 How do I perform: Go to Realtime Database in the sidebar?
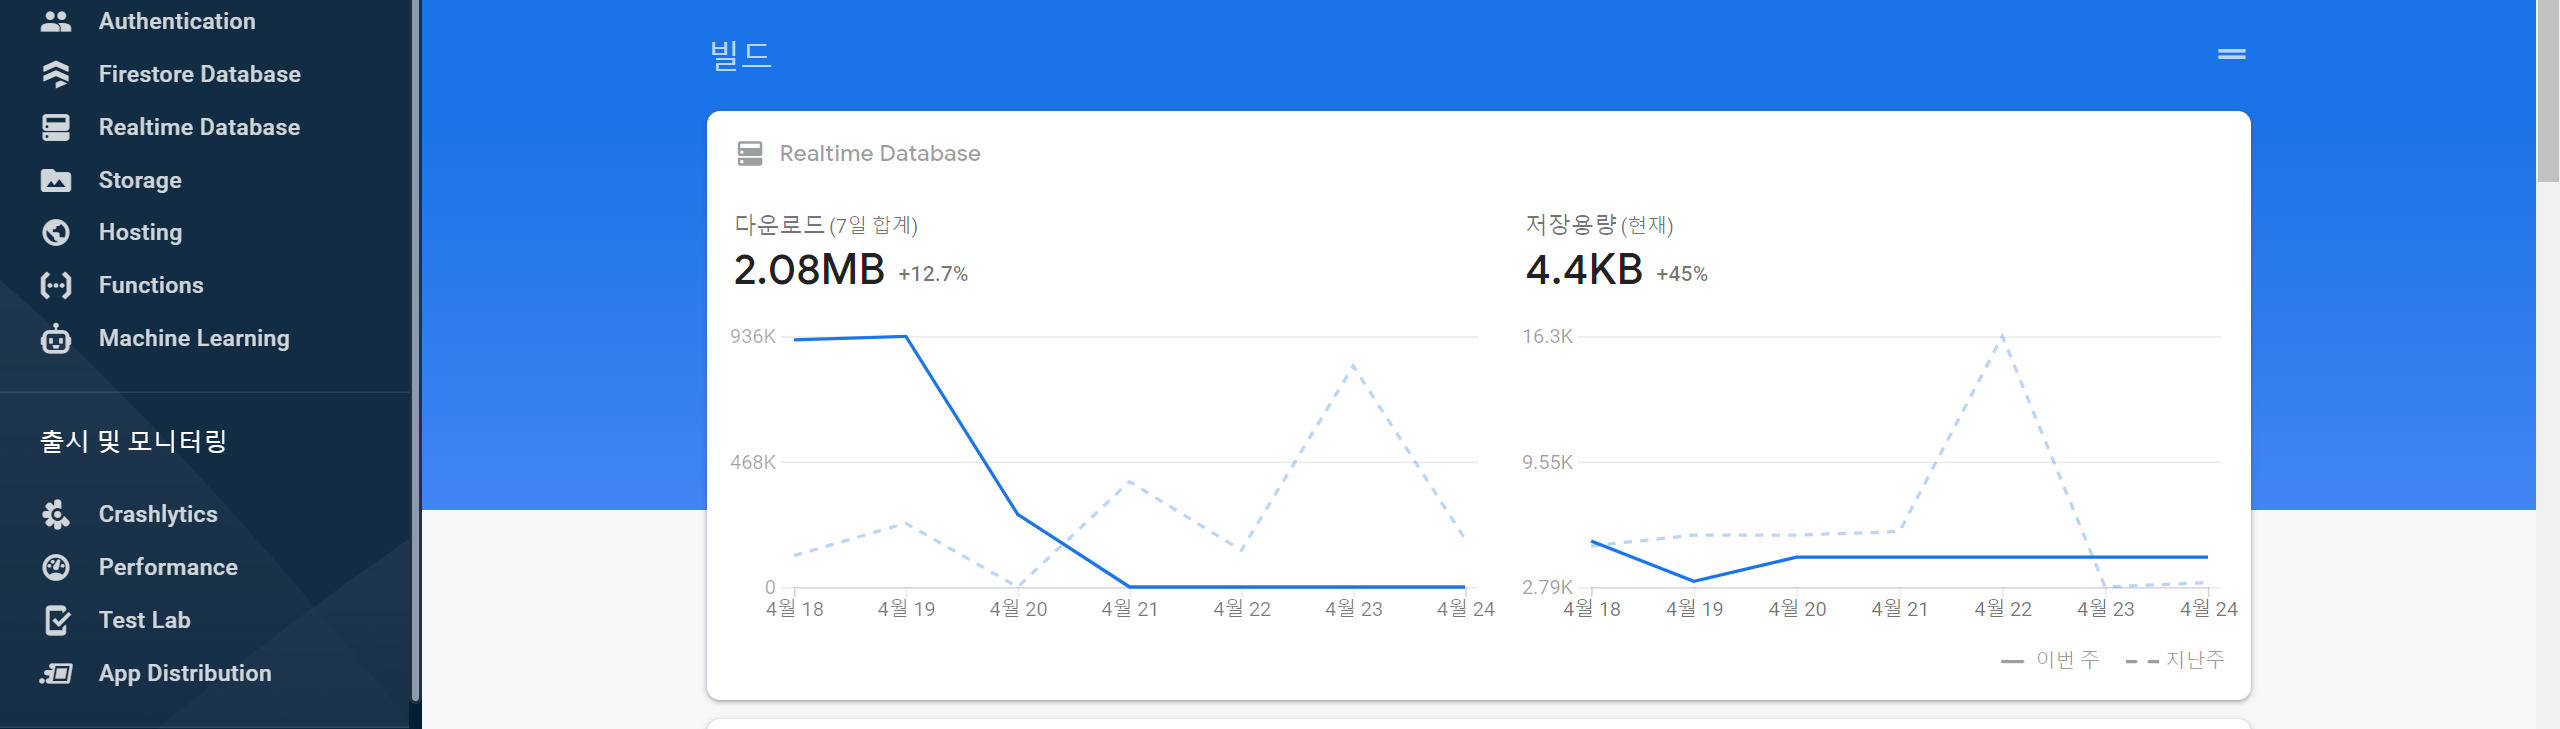point(199,127)
